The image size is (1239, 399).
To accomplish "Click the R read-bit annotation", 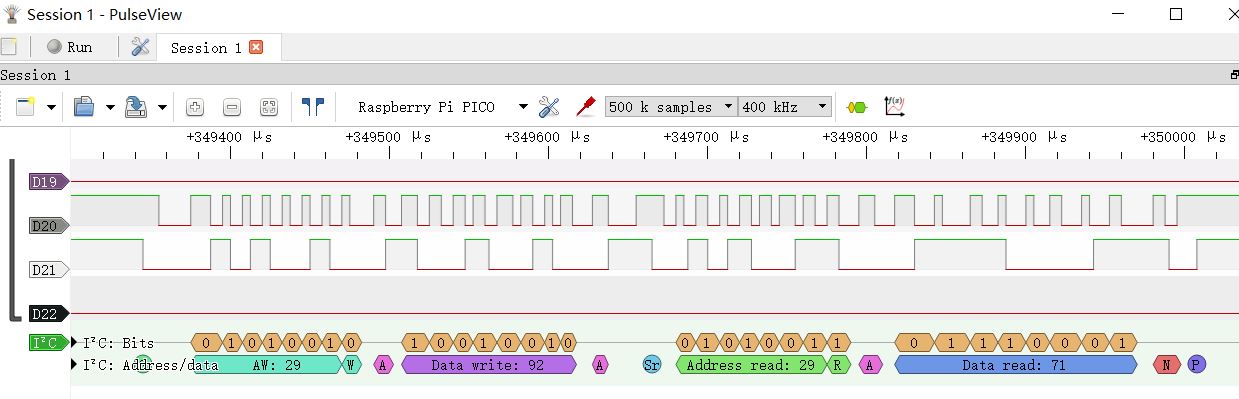I will point(838,365).
